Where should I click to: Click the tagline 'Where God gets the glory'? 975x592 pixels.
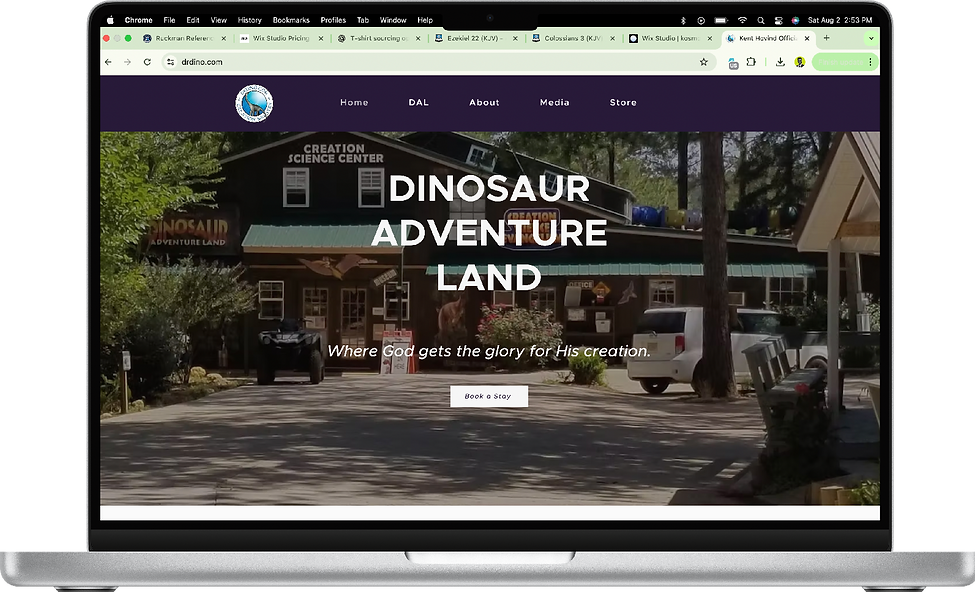point(489,351)
